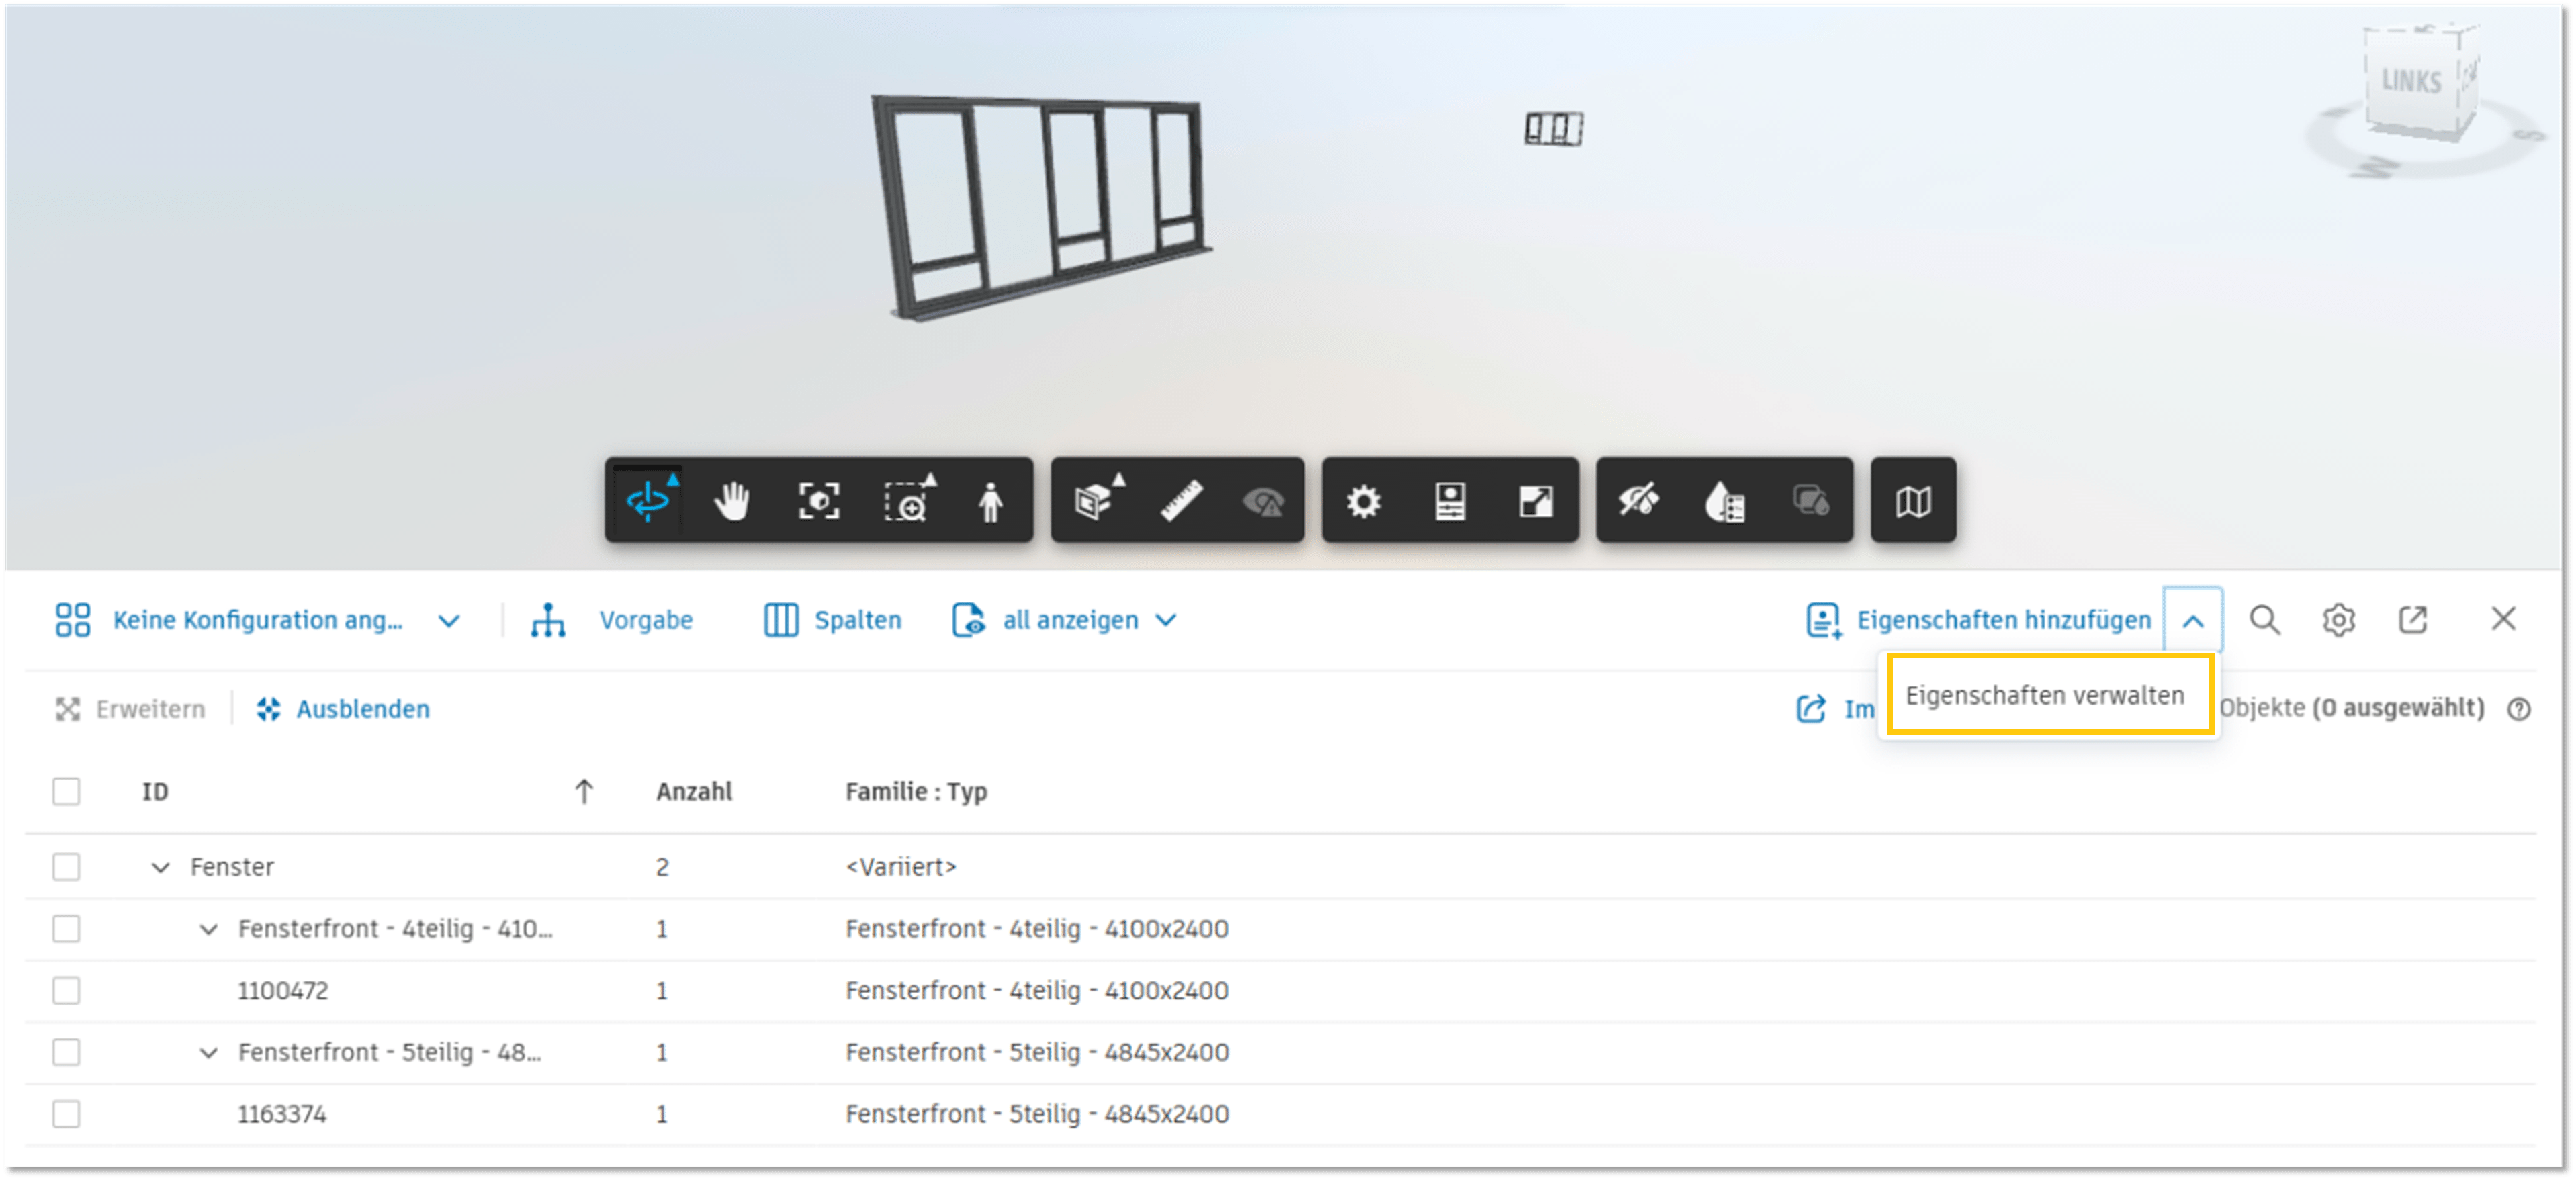Check the Fenster row checkbox

pyautogui.click(x=67, y=866)
